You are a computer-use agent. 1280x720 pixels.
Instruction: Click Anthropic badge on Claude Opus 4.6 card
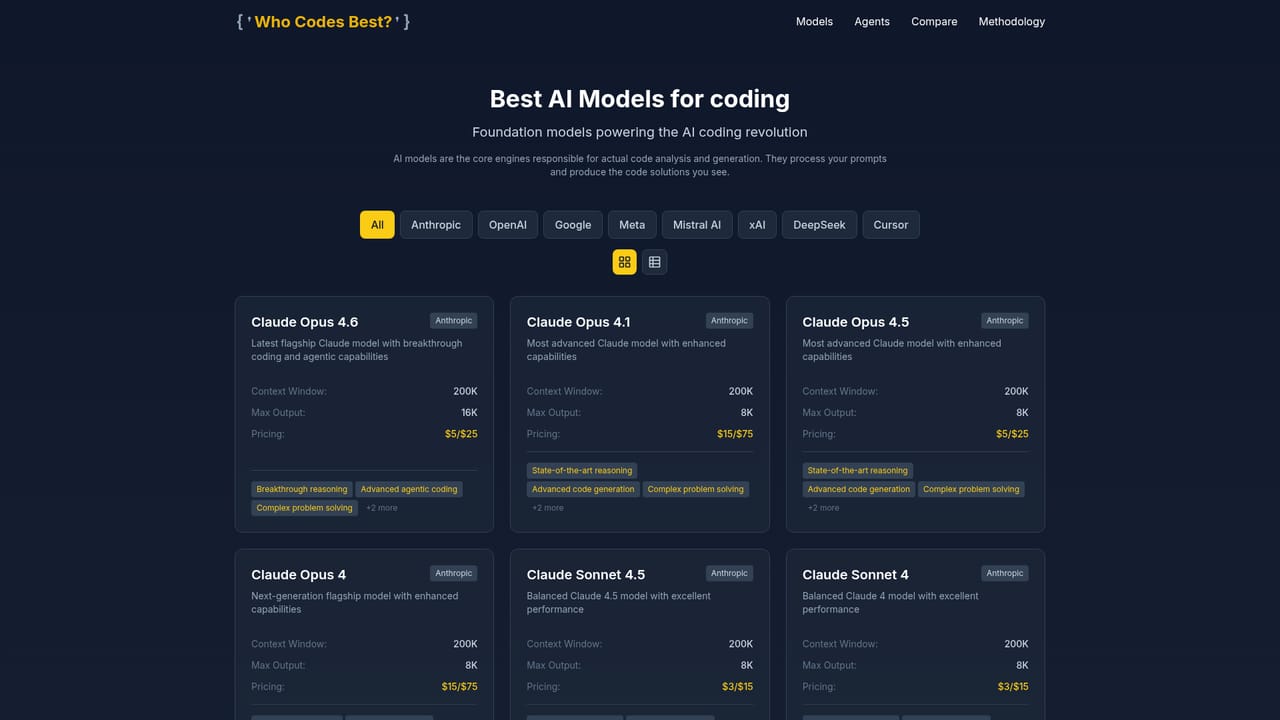[454, 321]
